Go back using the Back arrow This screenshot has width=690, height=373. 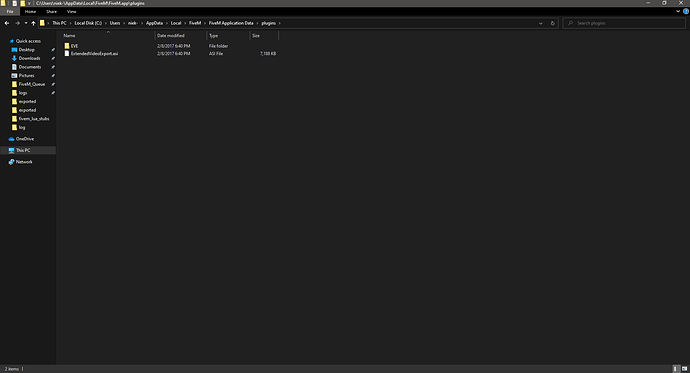click(x=7, y=23)
